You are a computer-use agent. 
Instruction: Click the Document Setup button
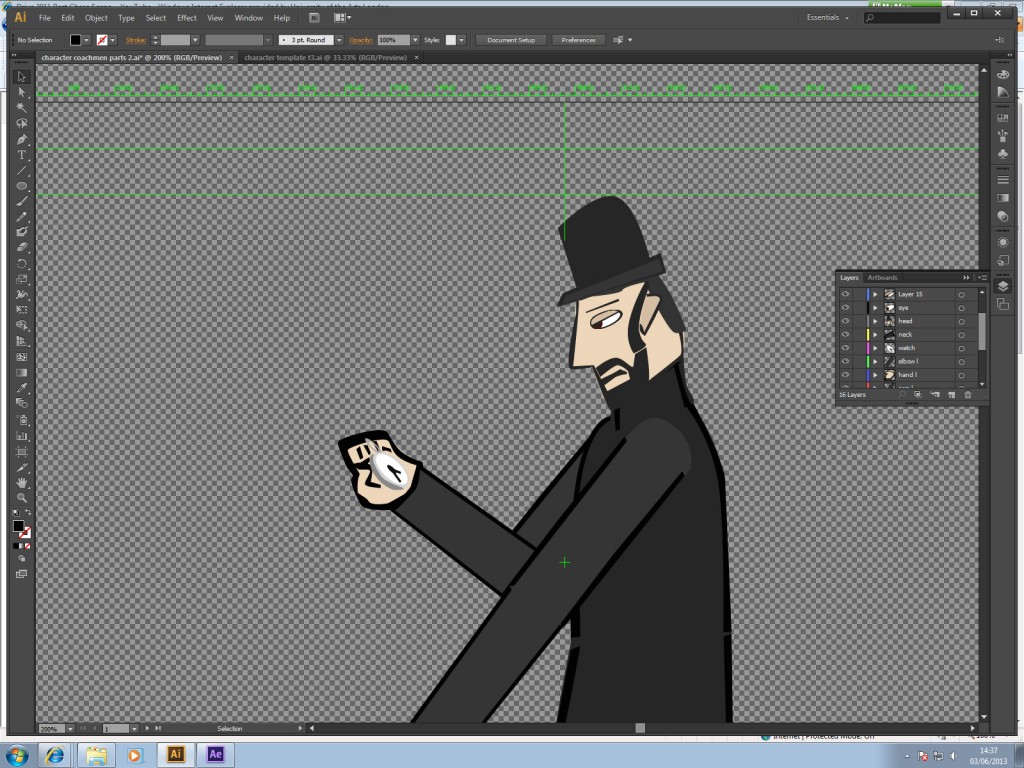[x=511, y=40]
